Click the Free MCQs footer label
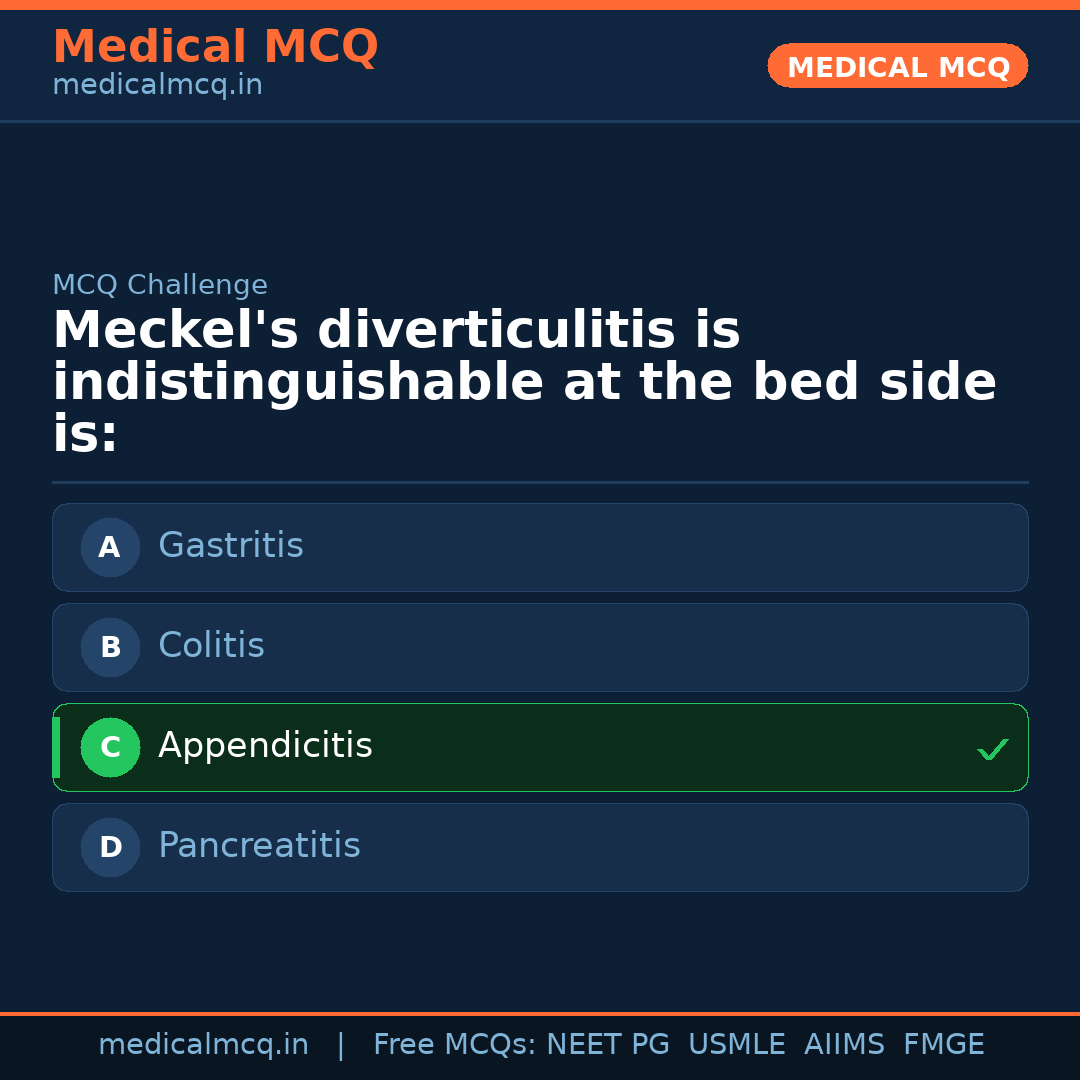Screen dimensions: 1080x1080 454,1045
